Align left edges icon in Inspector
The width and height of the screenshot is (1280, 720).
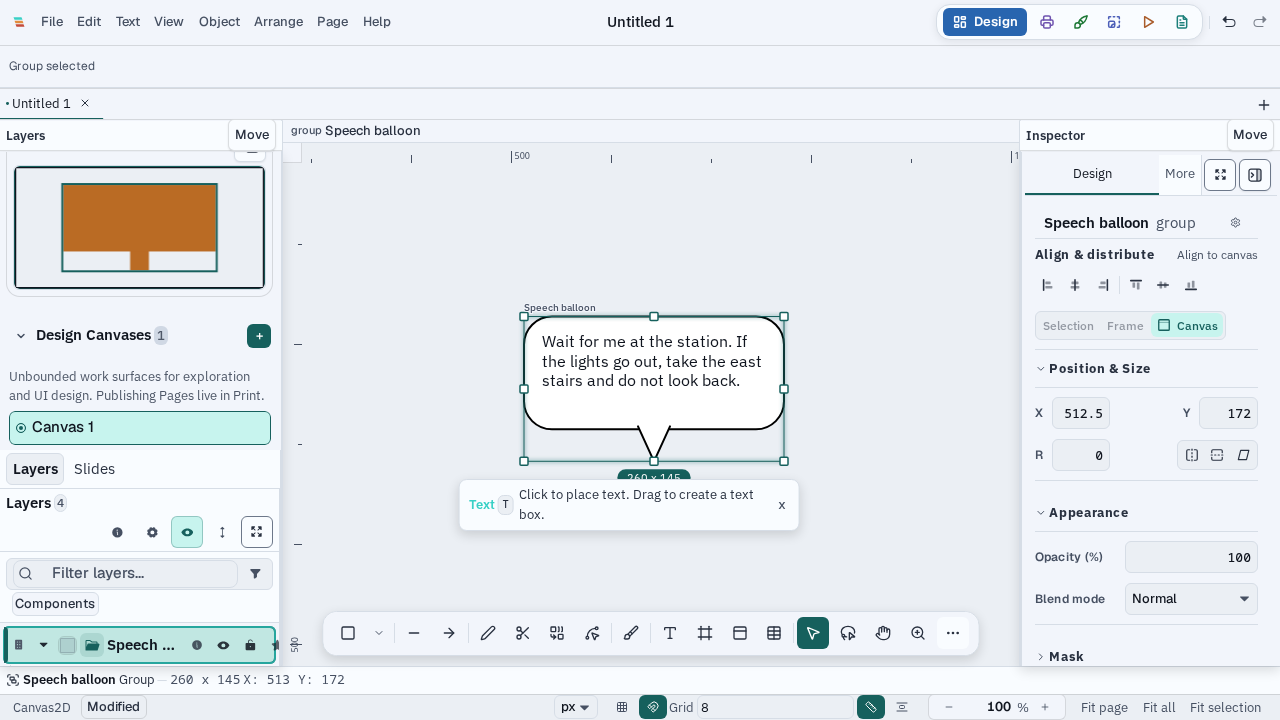point(1048,285)
